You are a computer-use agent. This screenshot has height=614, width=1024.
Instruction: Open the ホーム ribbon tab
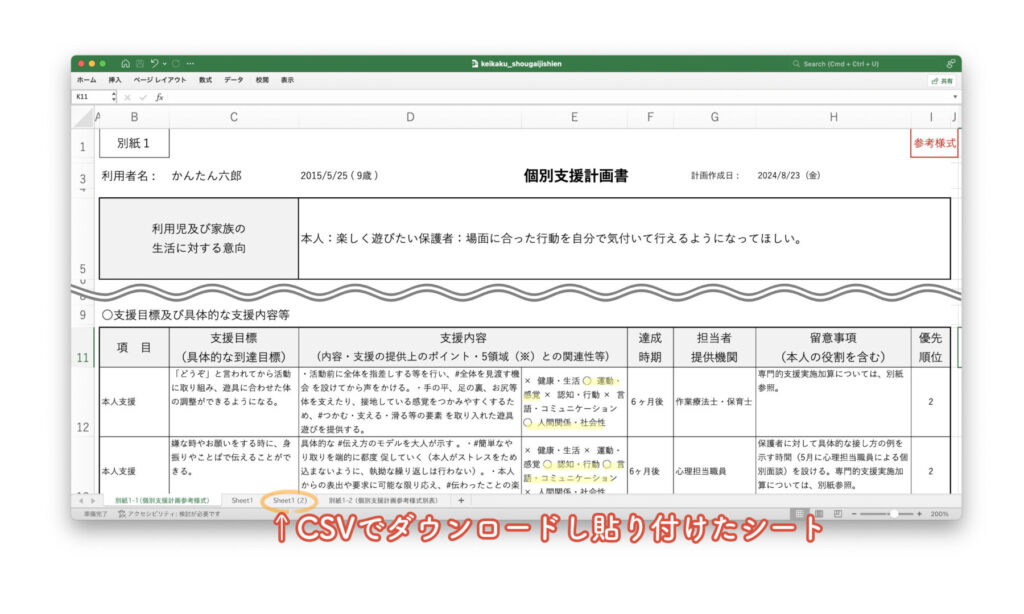coord(86,80)
